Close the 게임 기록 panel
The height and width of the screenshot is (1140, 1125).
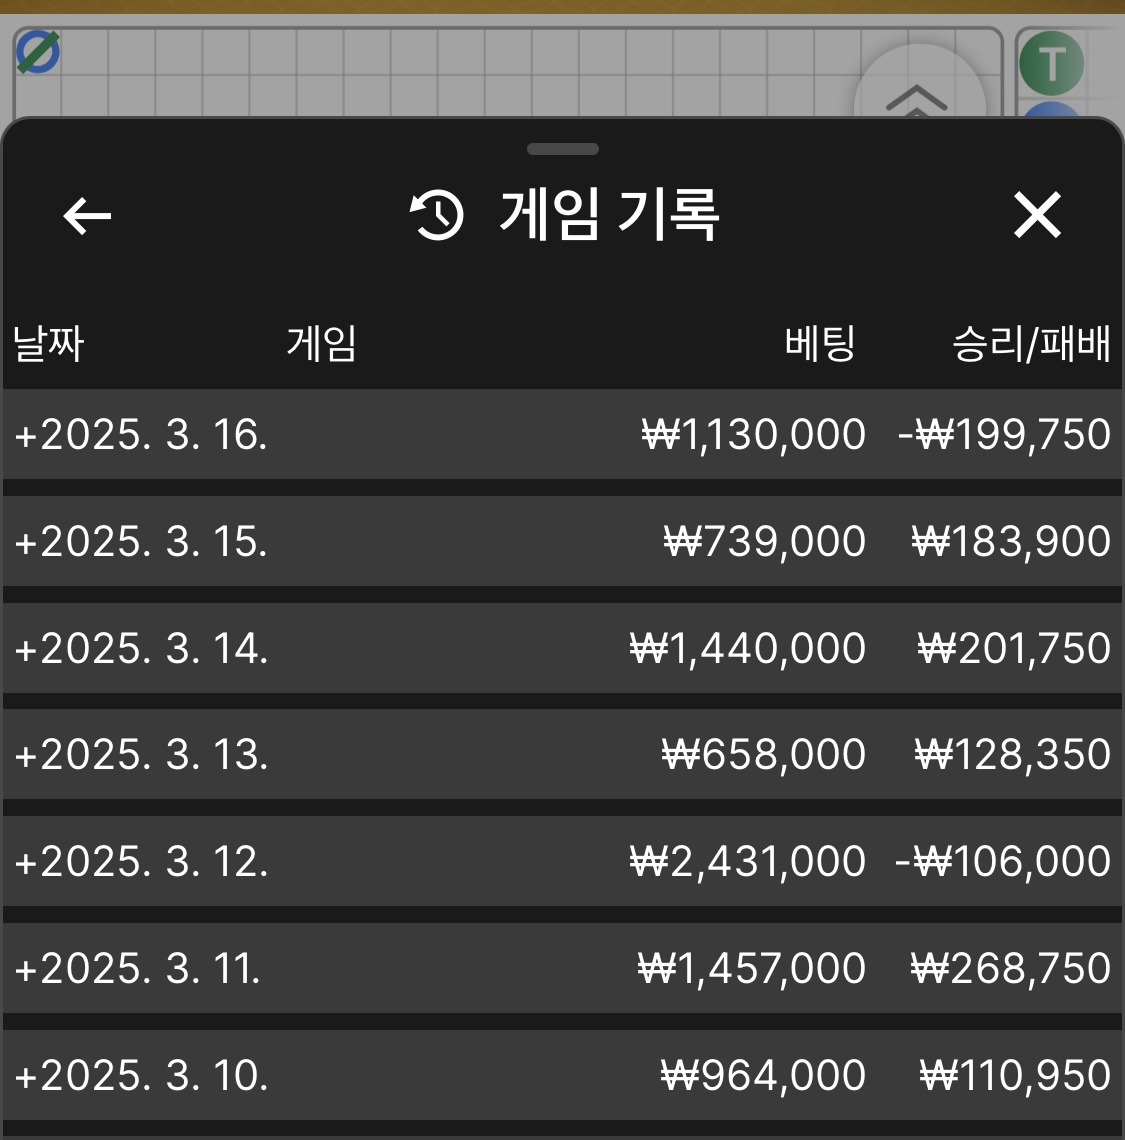(x=1037, y=215)
